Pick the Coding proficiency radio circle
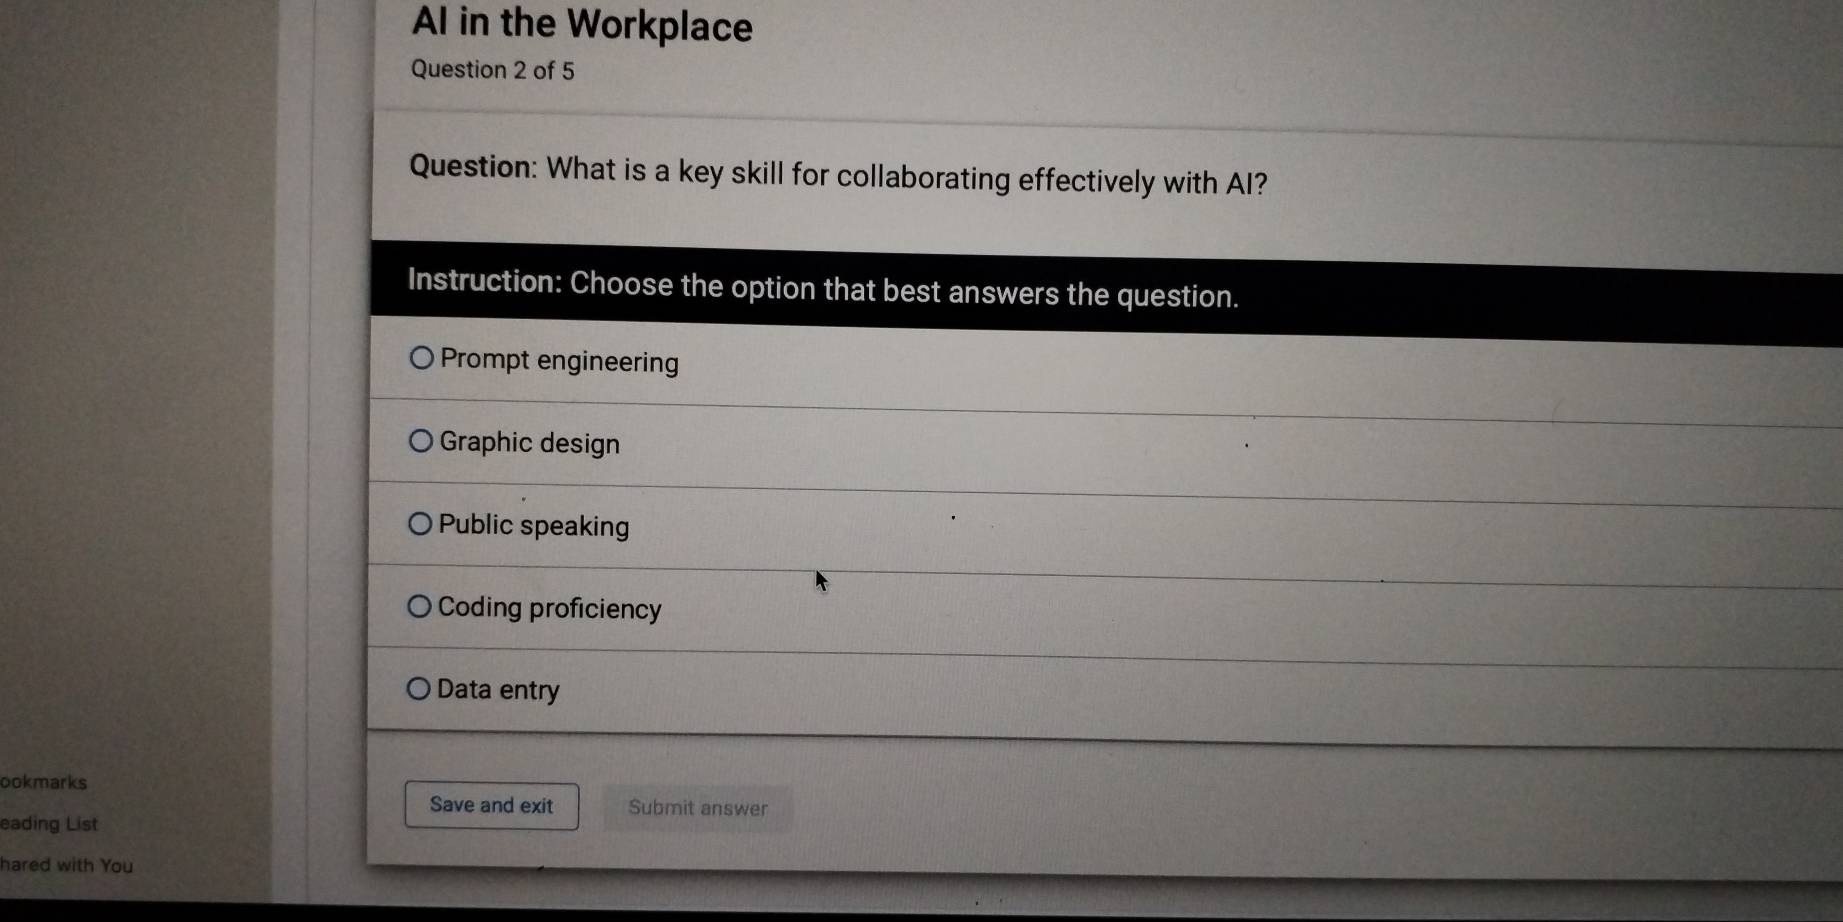 click(x=419, y=606)
